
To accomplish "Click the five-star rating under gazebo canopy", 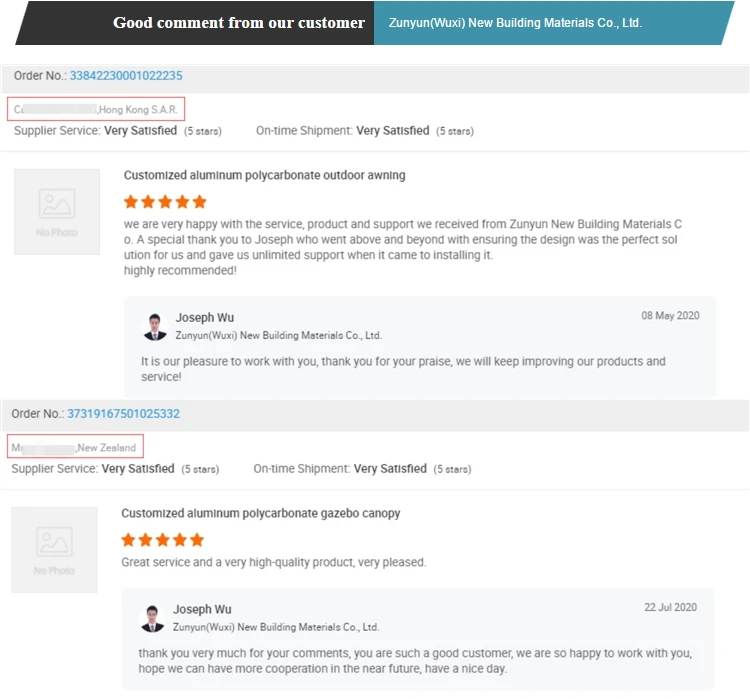I will (163, 540).
